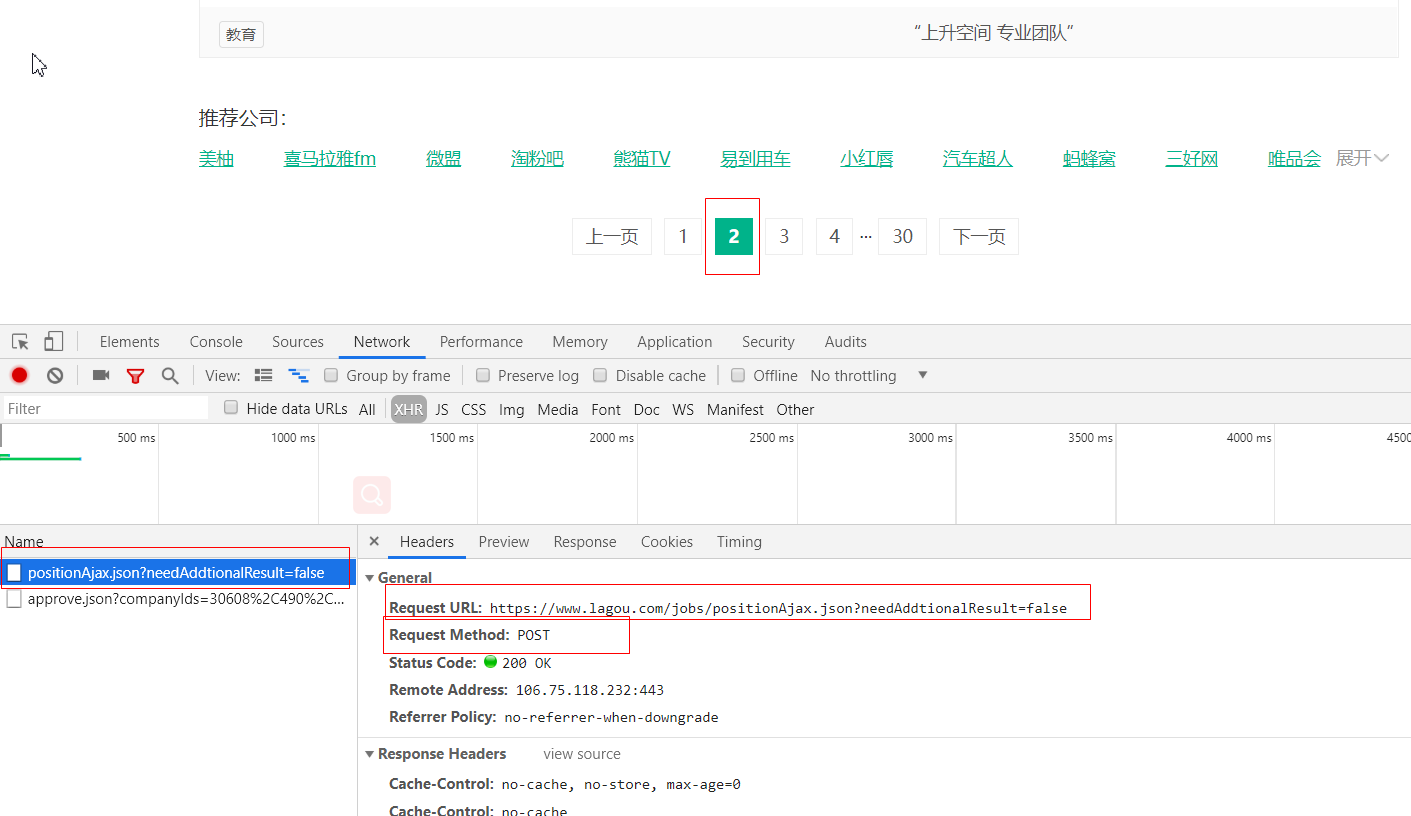Open the Sources panel tab
1411x816 pixels.
click(298, 342)
